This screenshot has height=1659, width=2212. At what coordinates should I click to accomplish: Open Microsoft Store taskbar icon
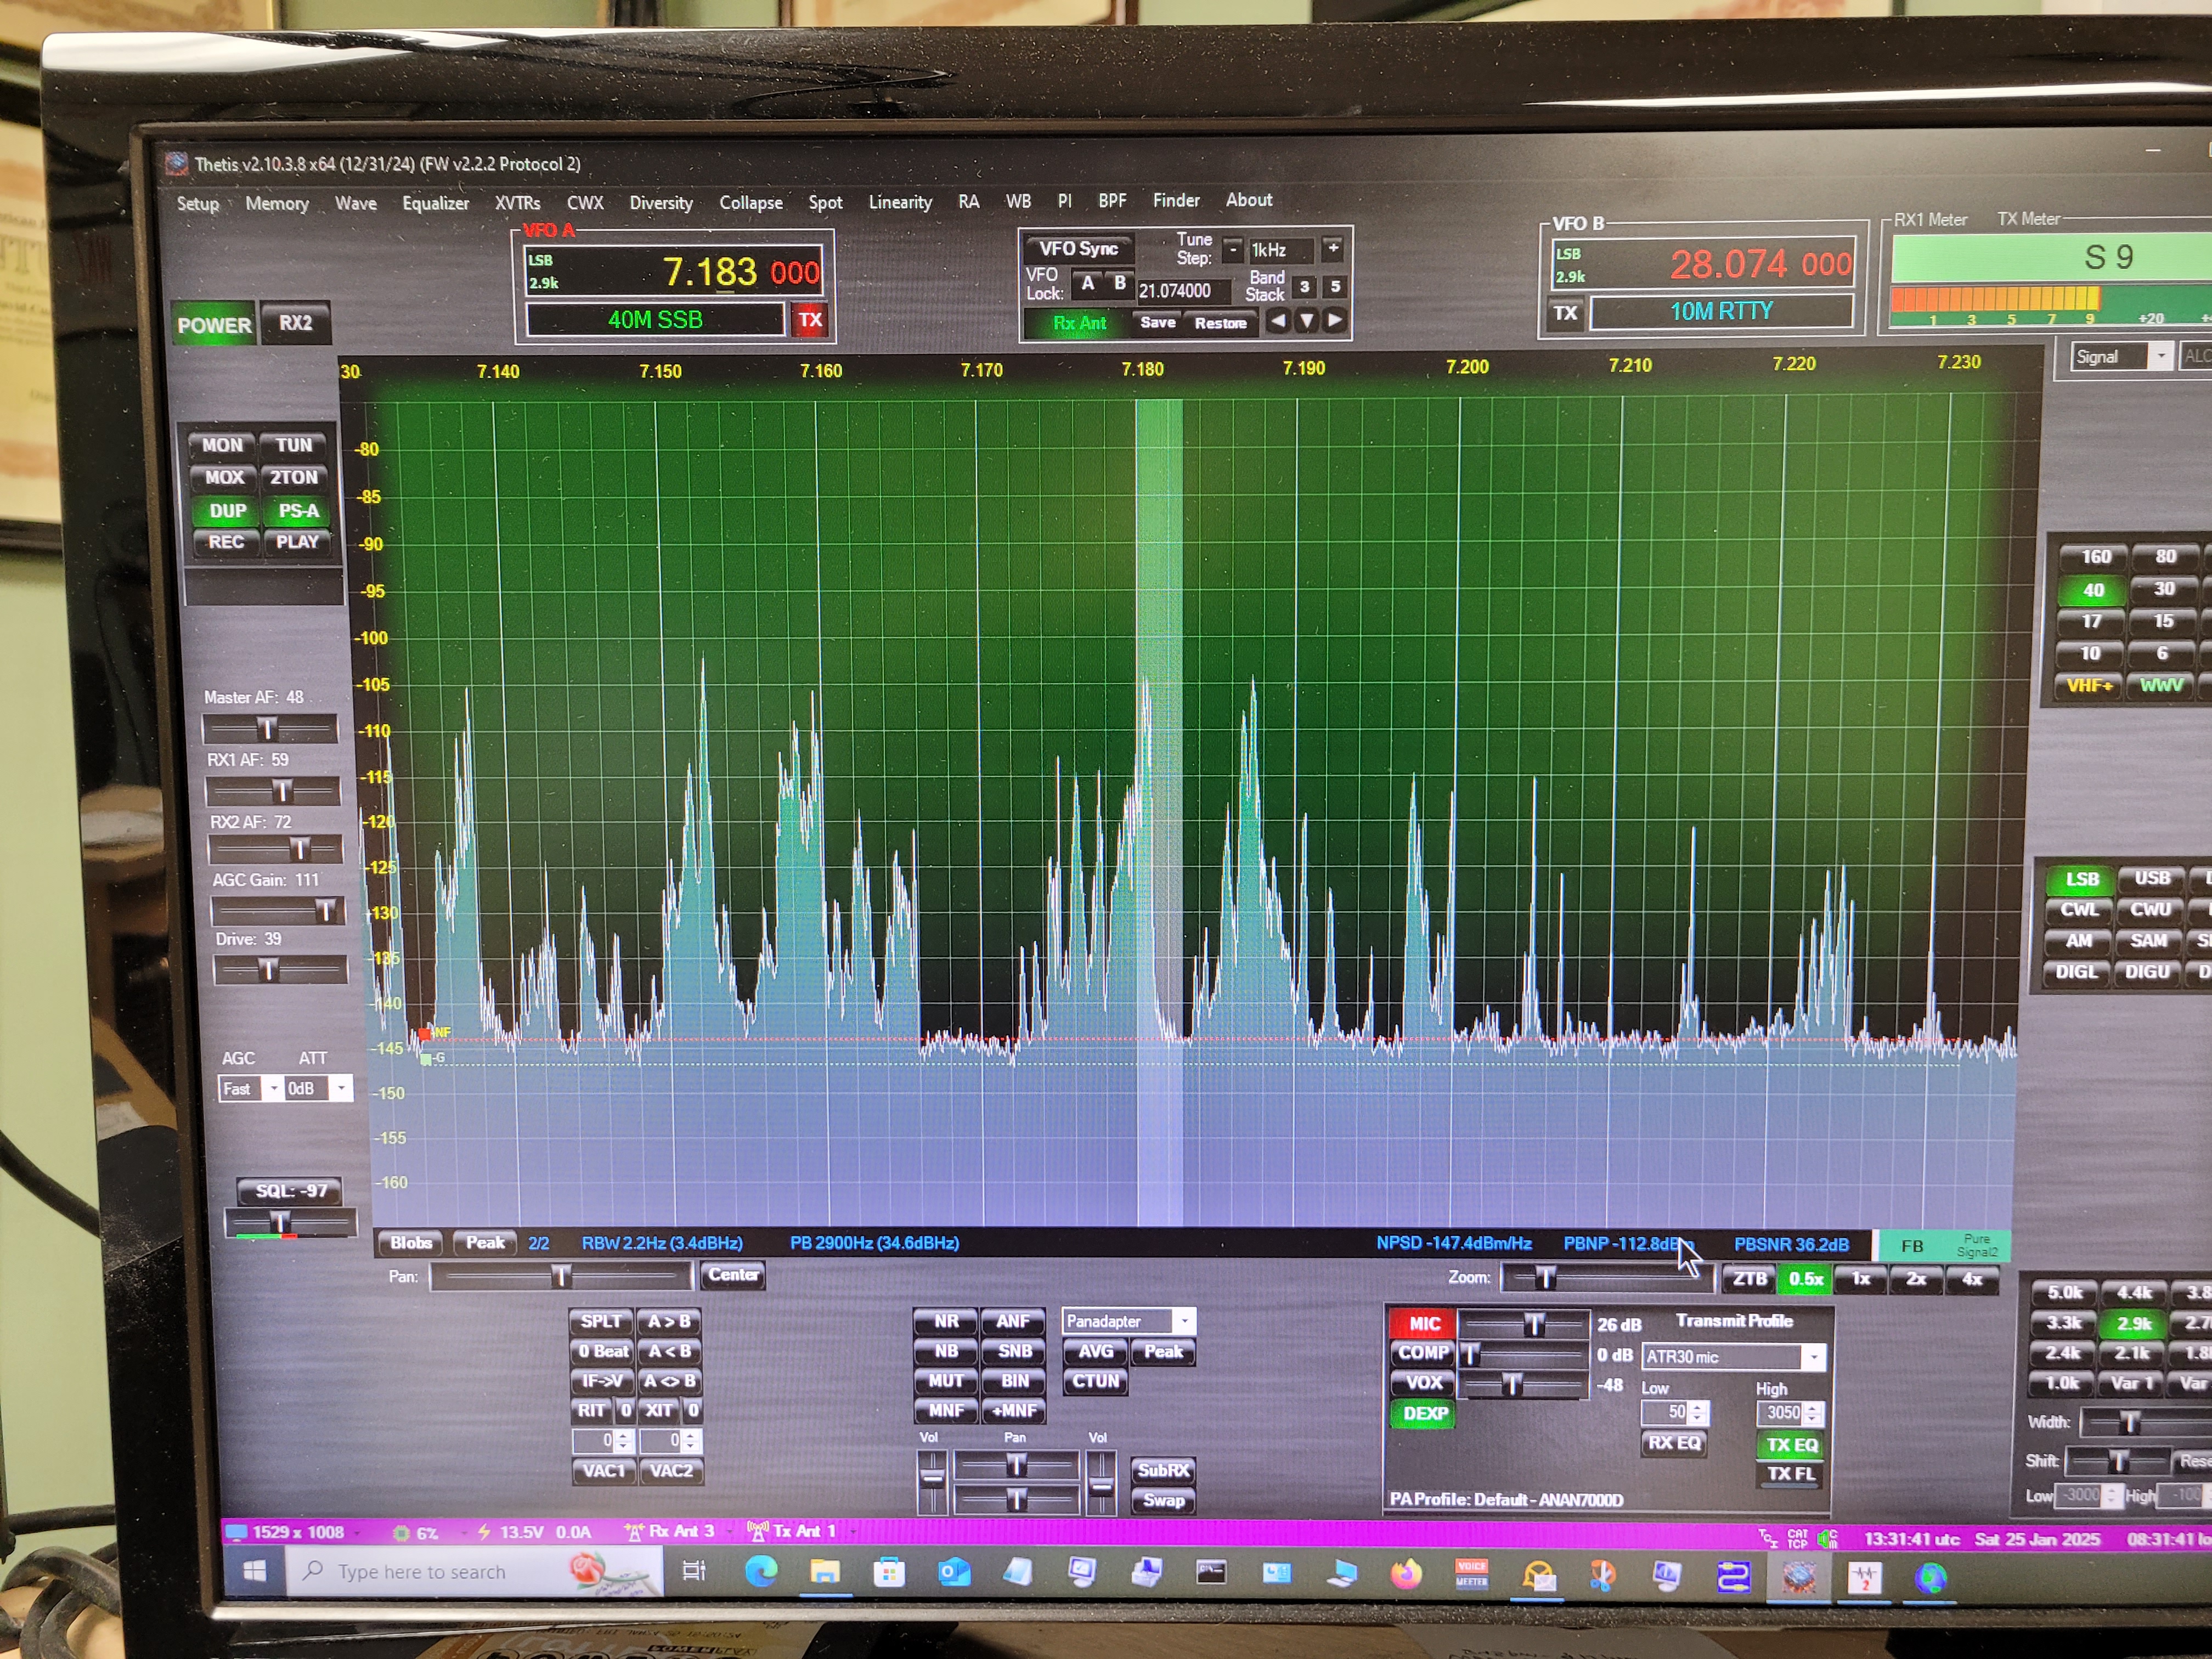pyautogui.click(x=888, y=1573)
